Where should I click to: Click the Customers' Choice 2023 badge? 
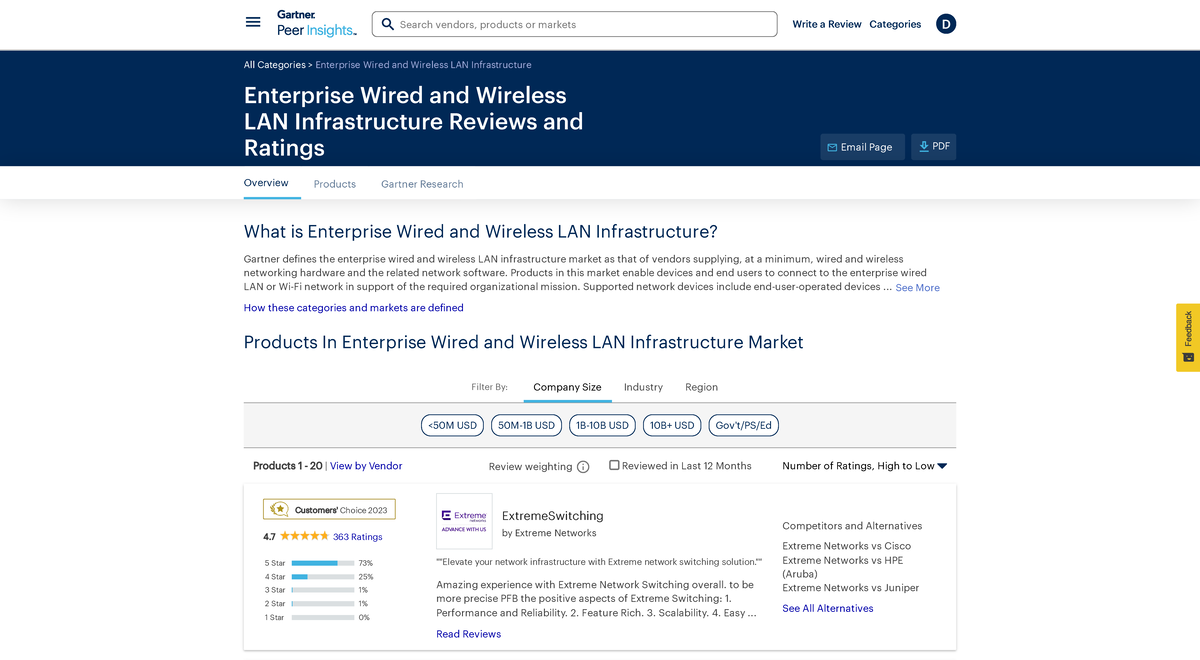tap(328, 509)
